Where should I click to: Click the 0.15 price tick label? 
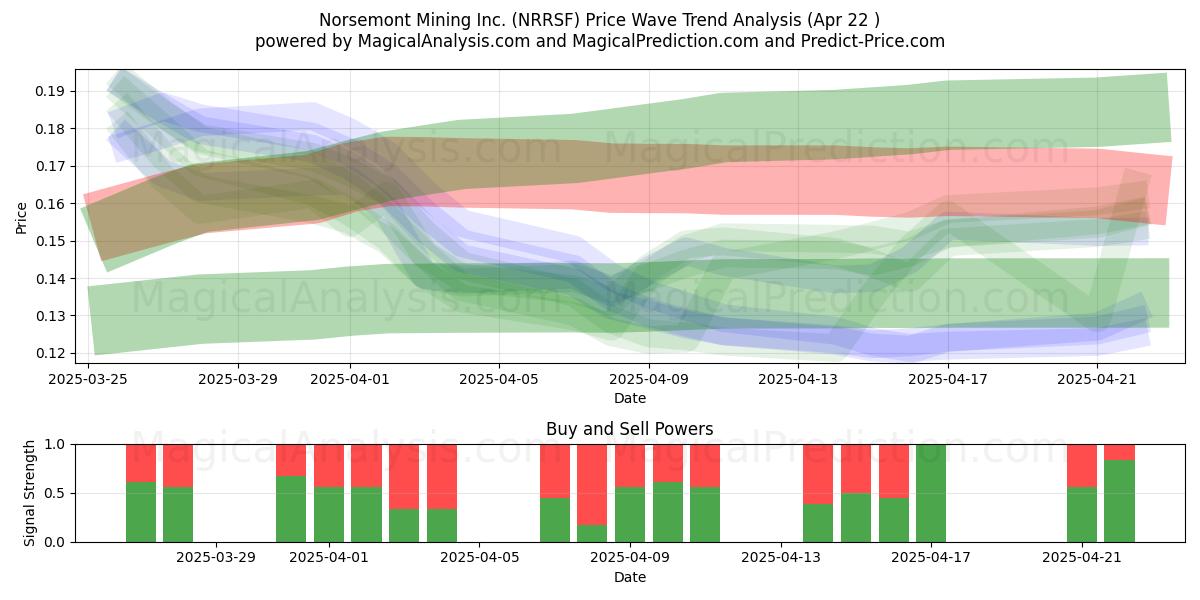(51, 241)
